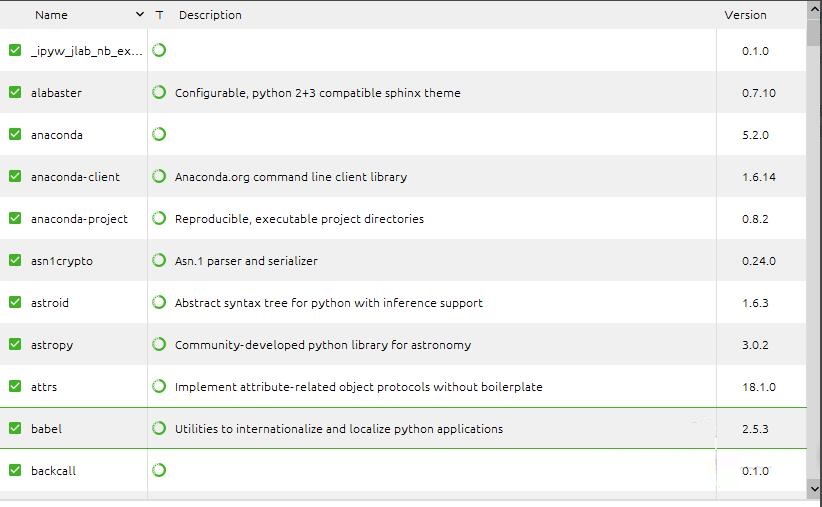
Task: Click the green circle icon for astropy
Action: click(x=159, y=344)
